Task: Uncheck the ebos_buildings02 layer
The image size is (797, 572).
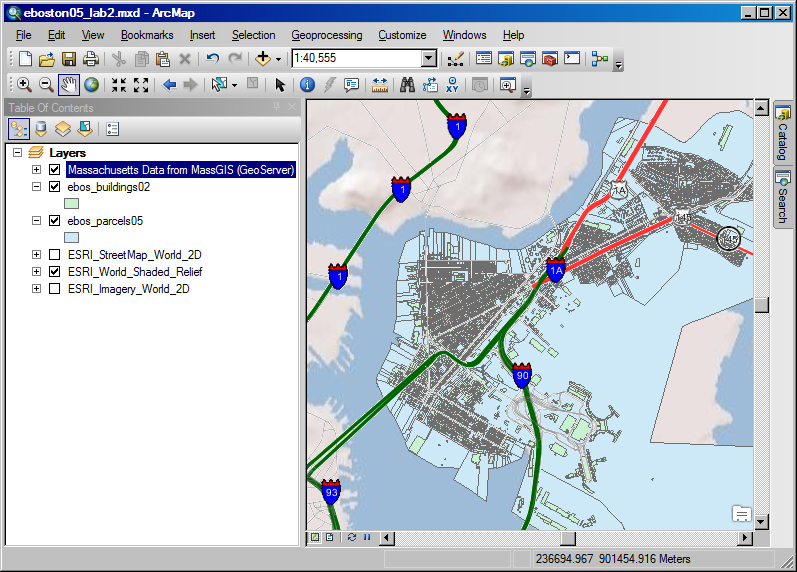Action: pos(55,187)
